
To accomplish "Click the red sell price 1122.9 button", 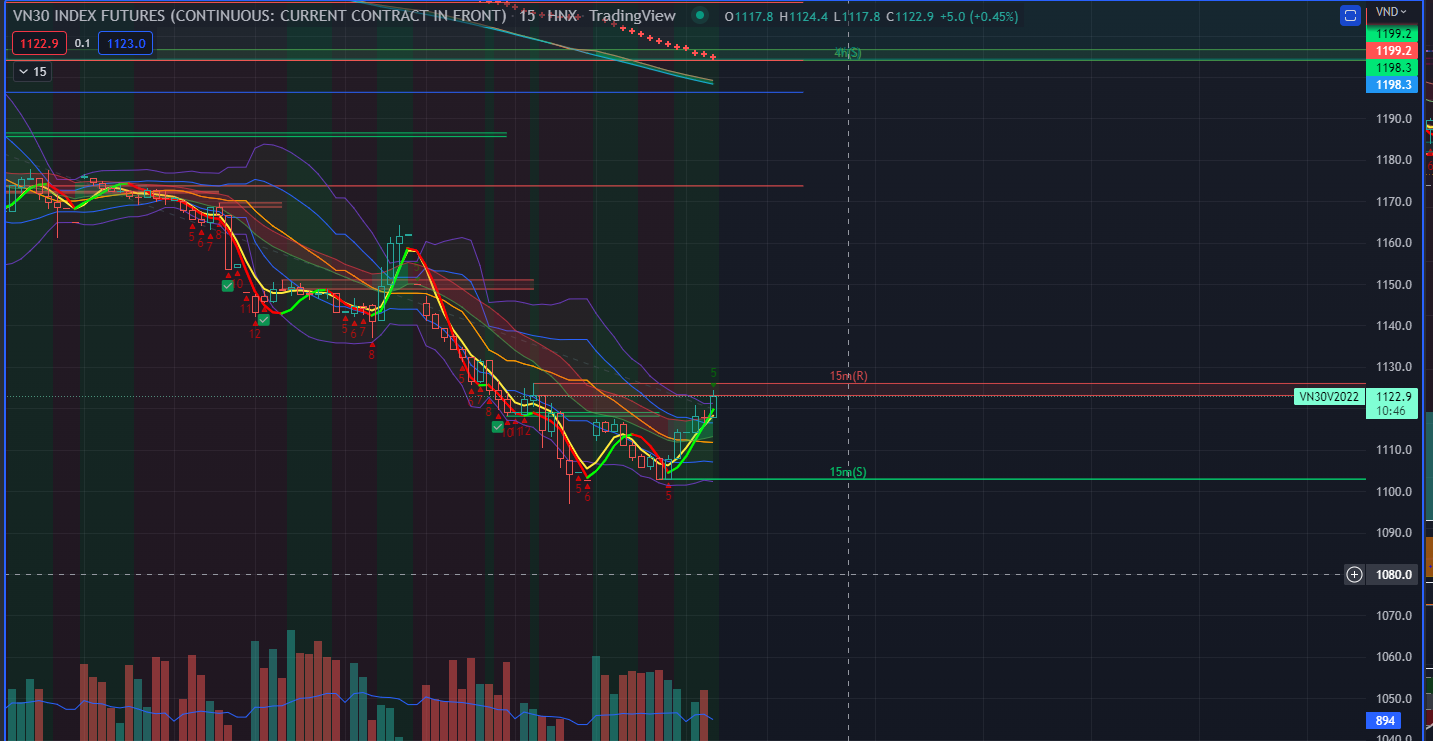I will 38,43.
